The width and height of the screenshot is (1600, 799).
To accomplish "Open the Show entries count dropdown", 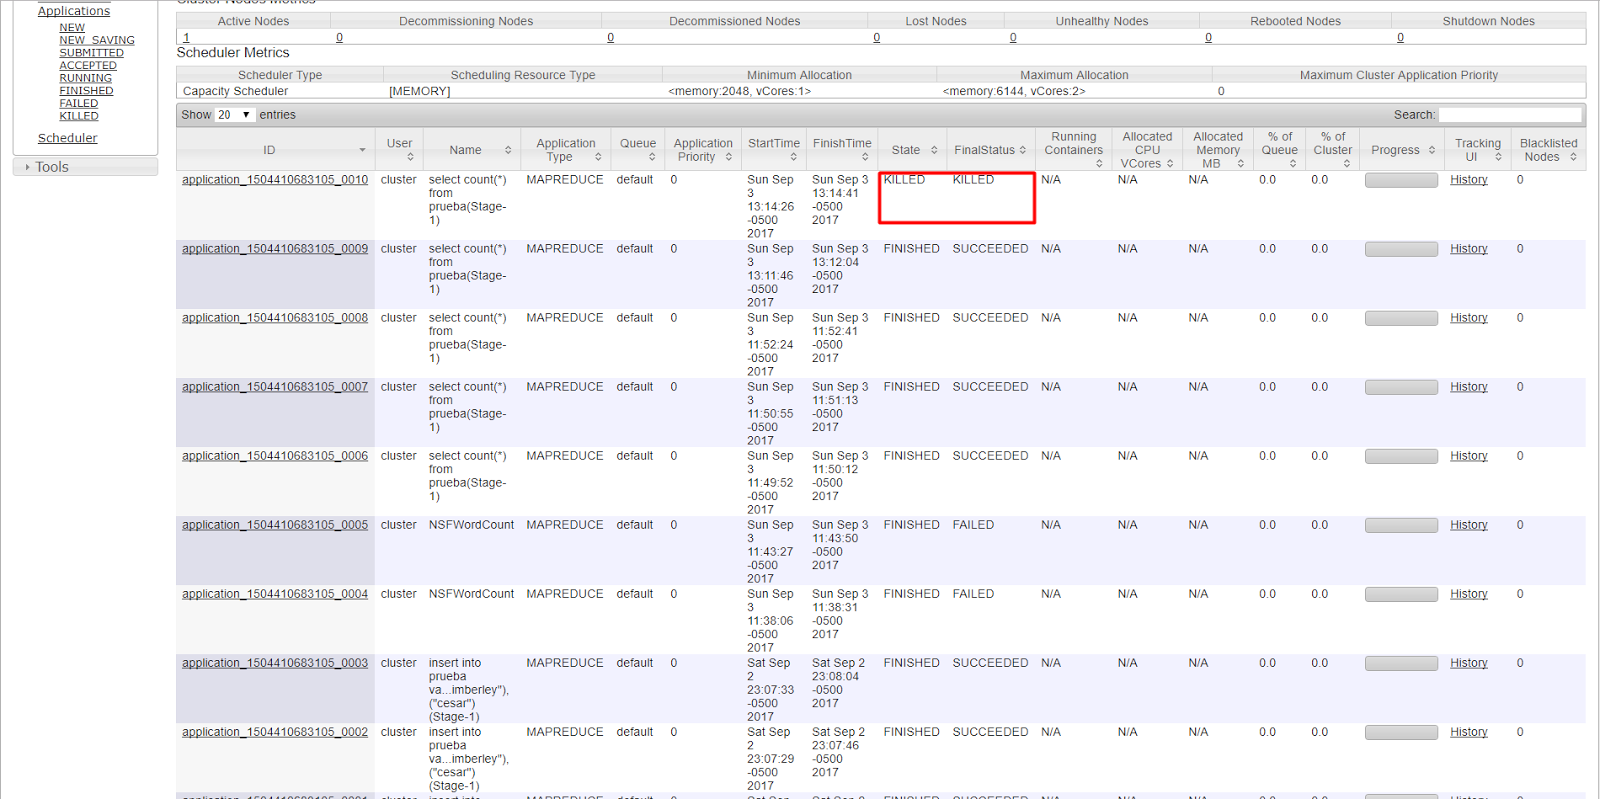I will click(x=234, y=115).
